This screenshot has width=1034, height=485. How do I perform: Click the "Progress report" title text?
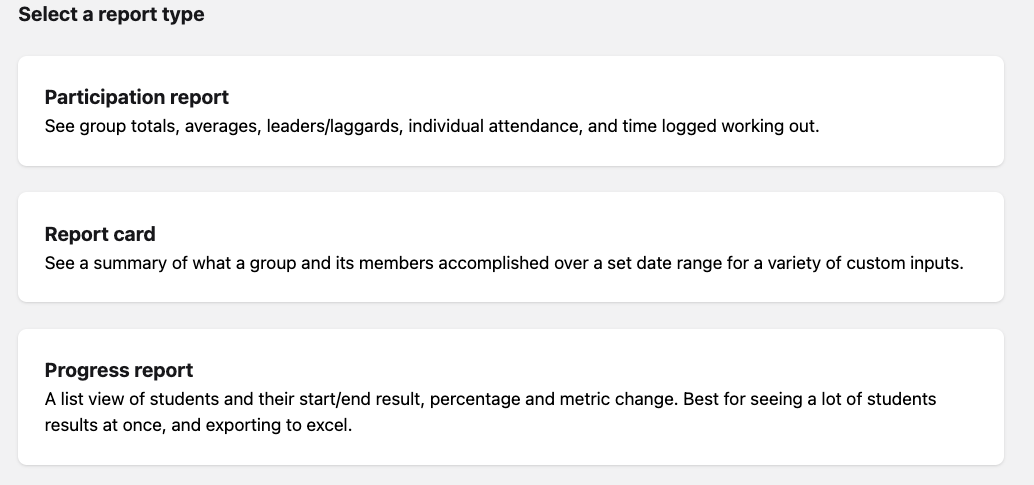pyautogui.click(x=119, y=370)
